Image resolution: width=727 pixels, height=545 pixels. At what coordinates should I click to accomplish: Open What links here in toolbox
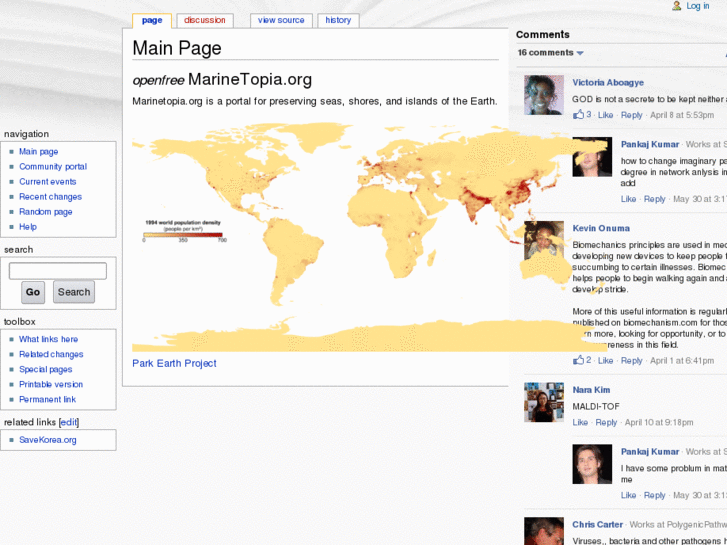48,340
